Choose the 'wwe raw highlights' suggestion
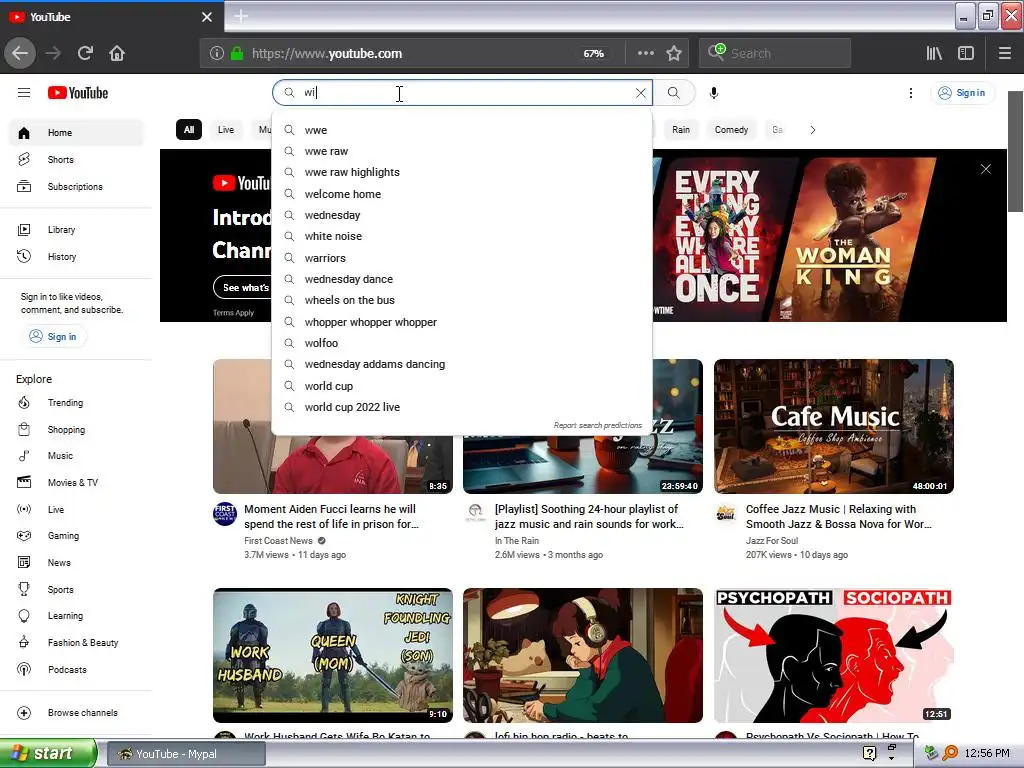Viewport: 1024px width, 768px height. pyautogui.click(x=462, y=172)
